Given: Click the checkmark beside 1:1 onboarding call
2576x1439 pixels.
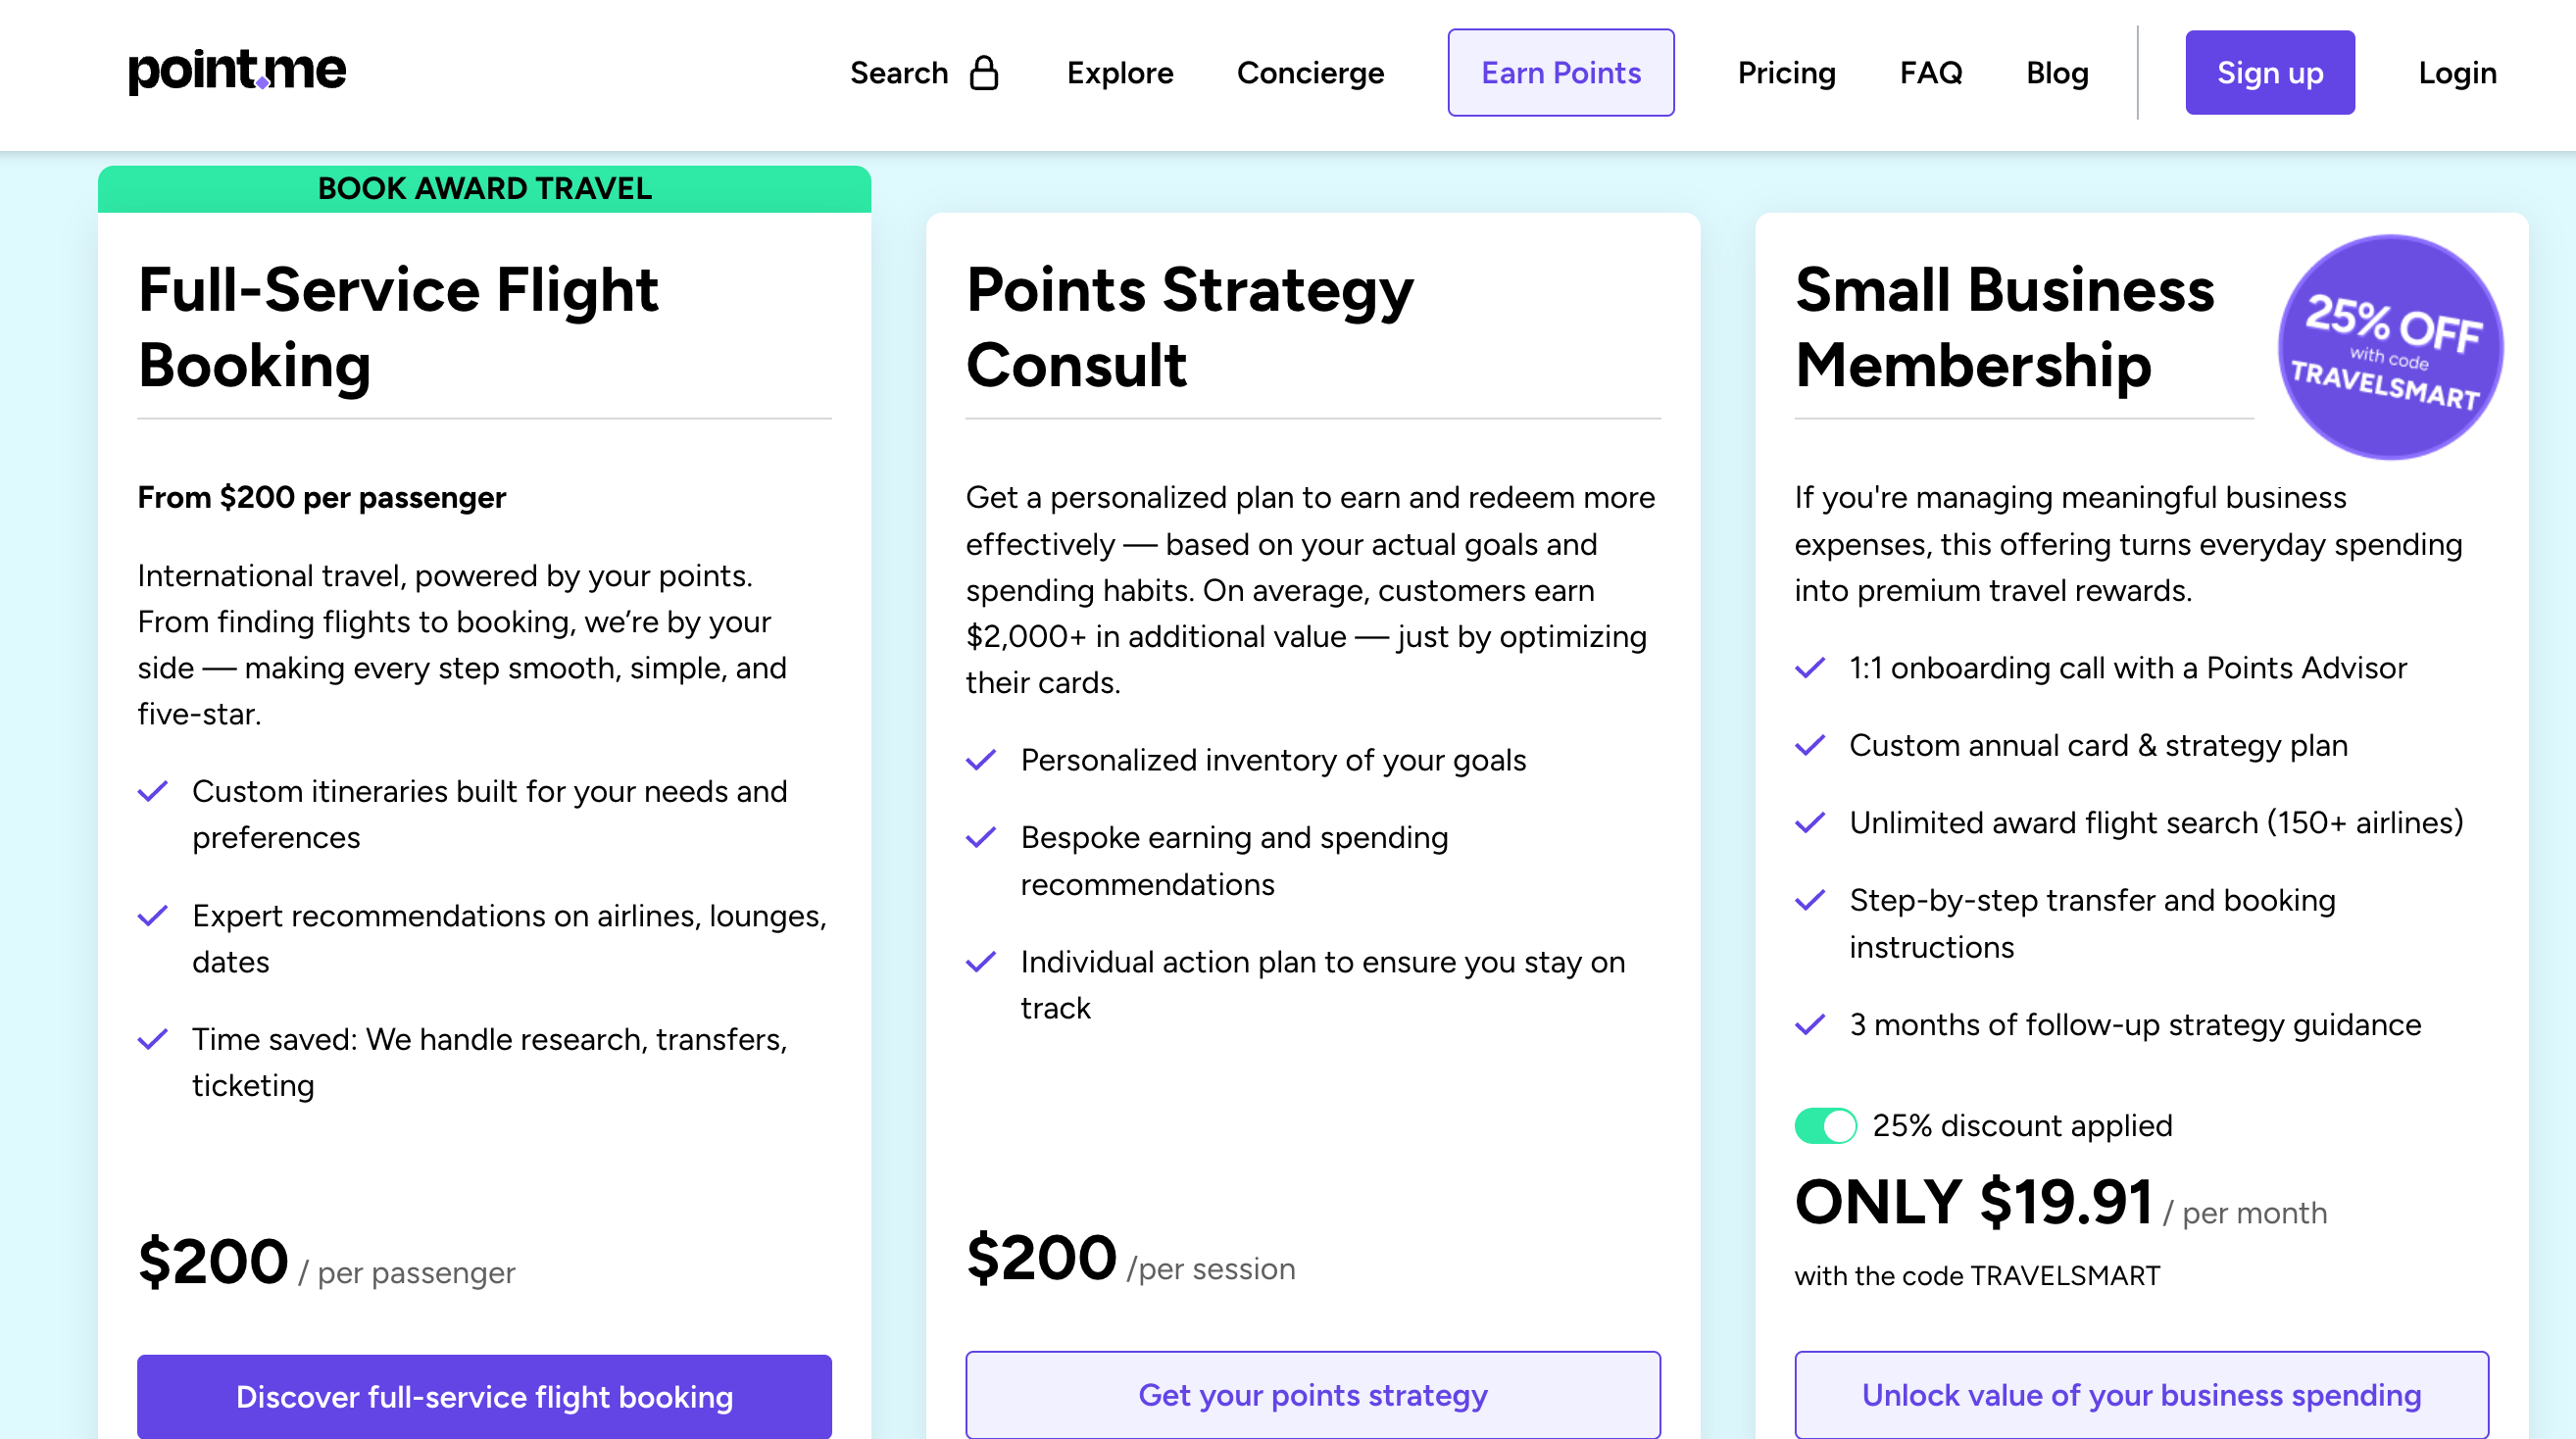Looking at the screenshot, I should click(x=1810, y=668).
